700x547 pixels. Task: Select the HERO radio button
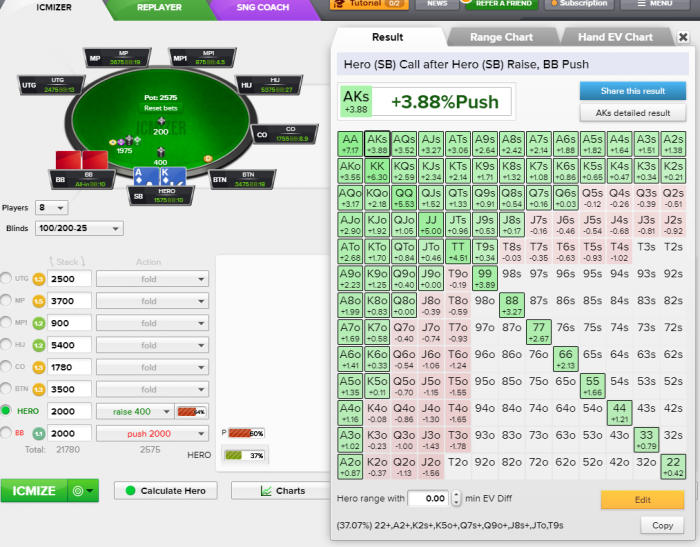(6, 410)
